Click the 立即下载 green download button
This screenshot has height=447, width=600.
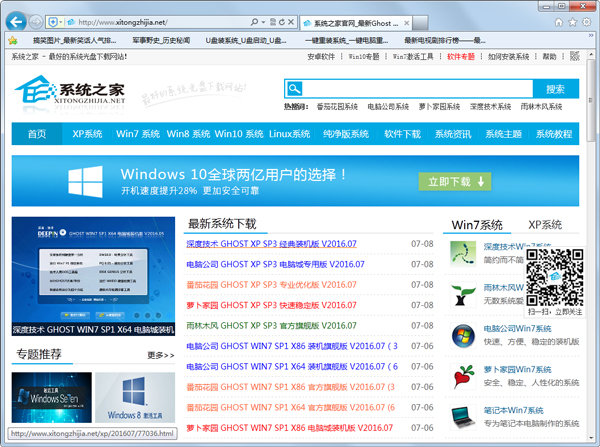[x=455, y=181]
